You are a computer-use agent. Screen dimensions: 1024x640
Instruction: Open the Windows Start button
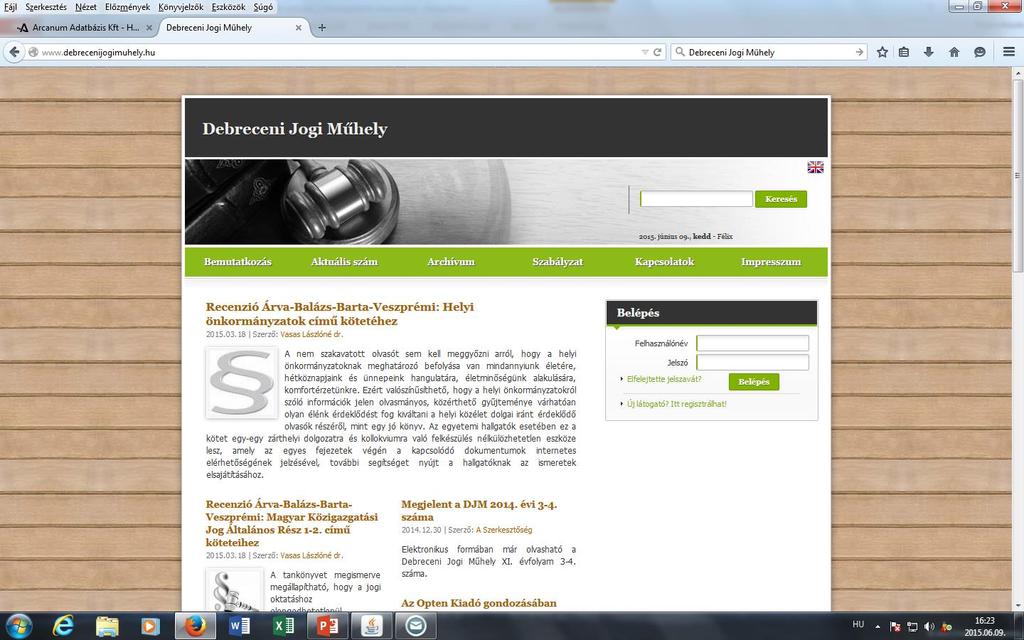(x=18, y=627)
